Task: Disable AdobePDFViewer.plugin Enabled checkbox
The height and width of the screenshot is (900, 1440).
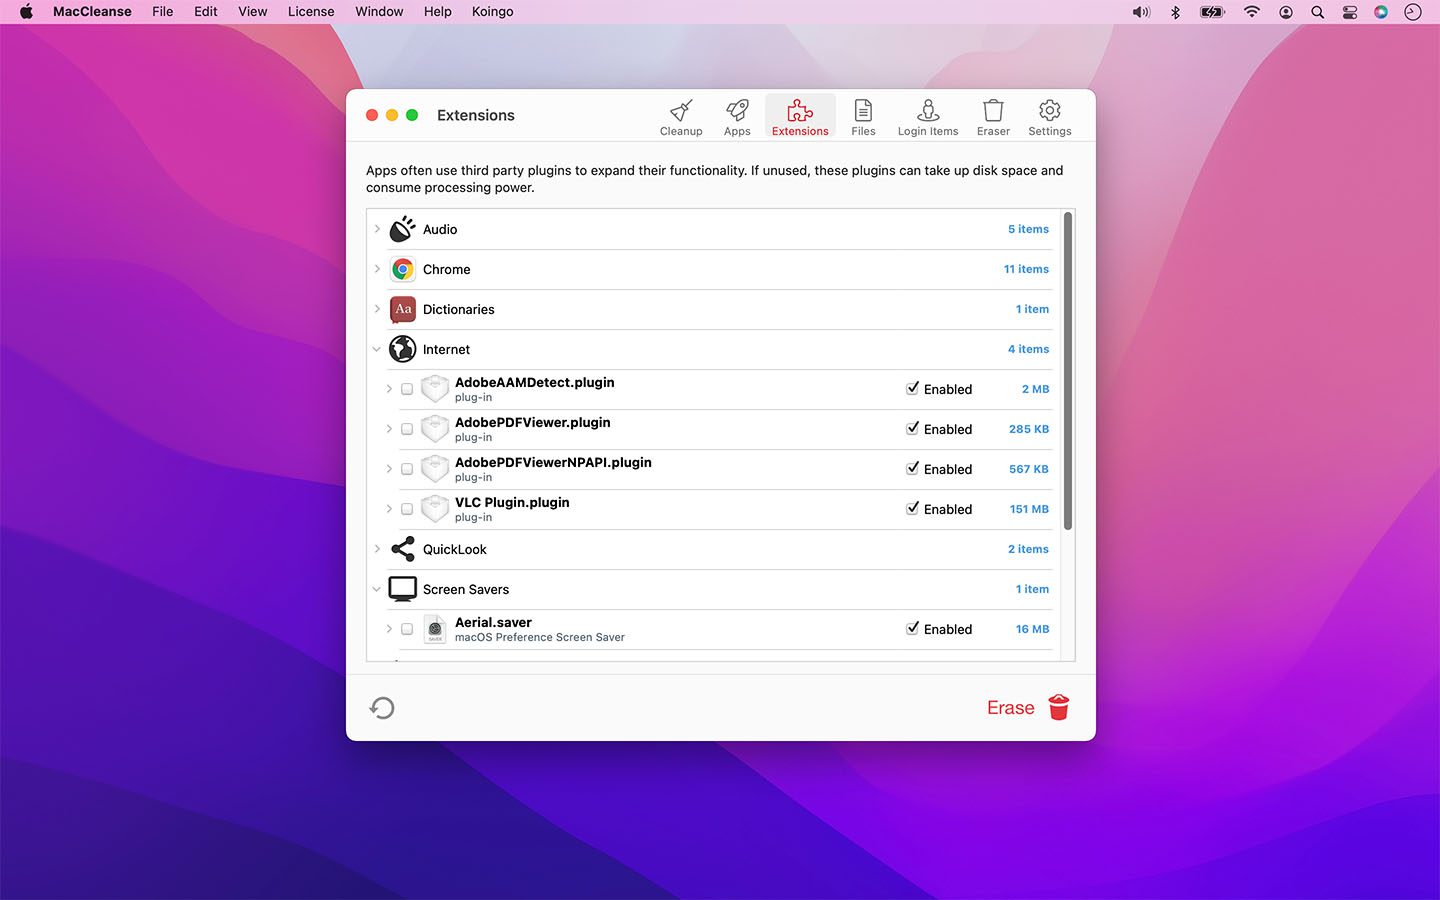Action: coord(912,428)
